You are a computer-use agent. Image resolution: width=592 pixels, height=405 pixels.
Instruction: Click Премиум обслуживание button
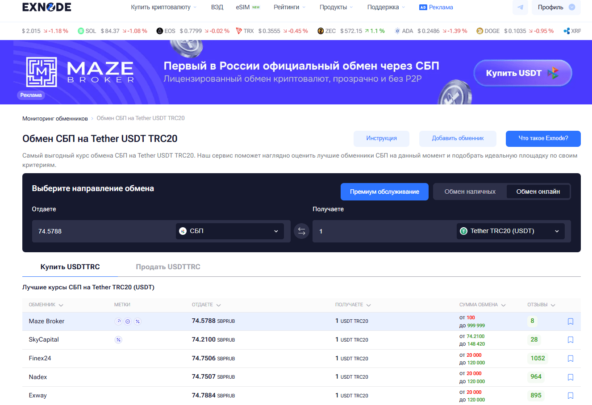[x=384, y=192]
